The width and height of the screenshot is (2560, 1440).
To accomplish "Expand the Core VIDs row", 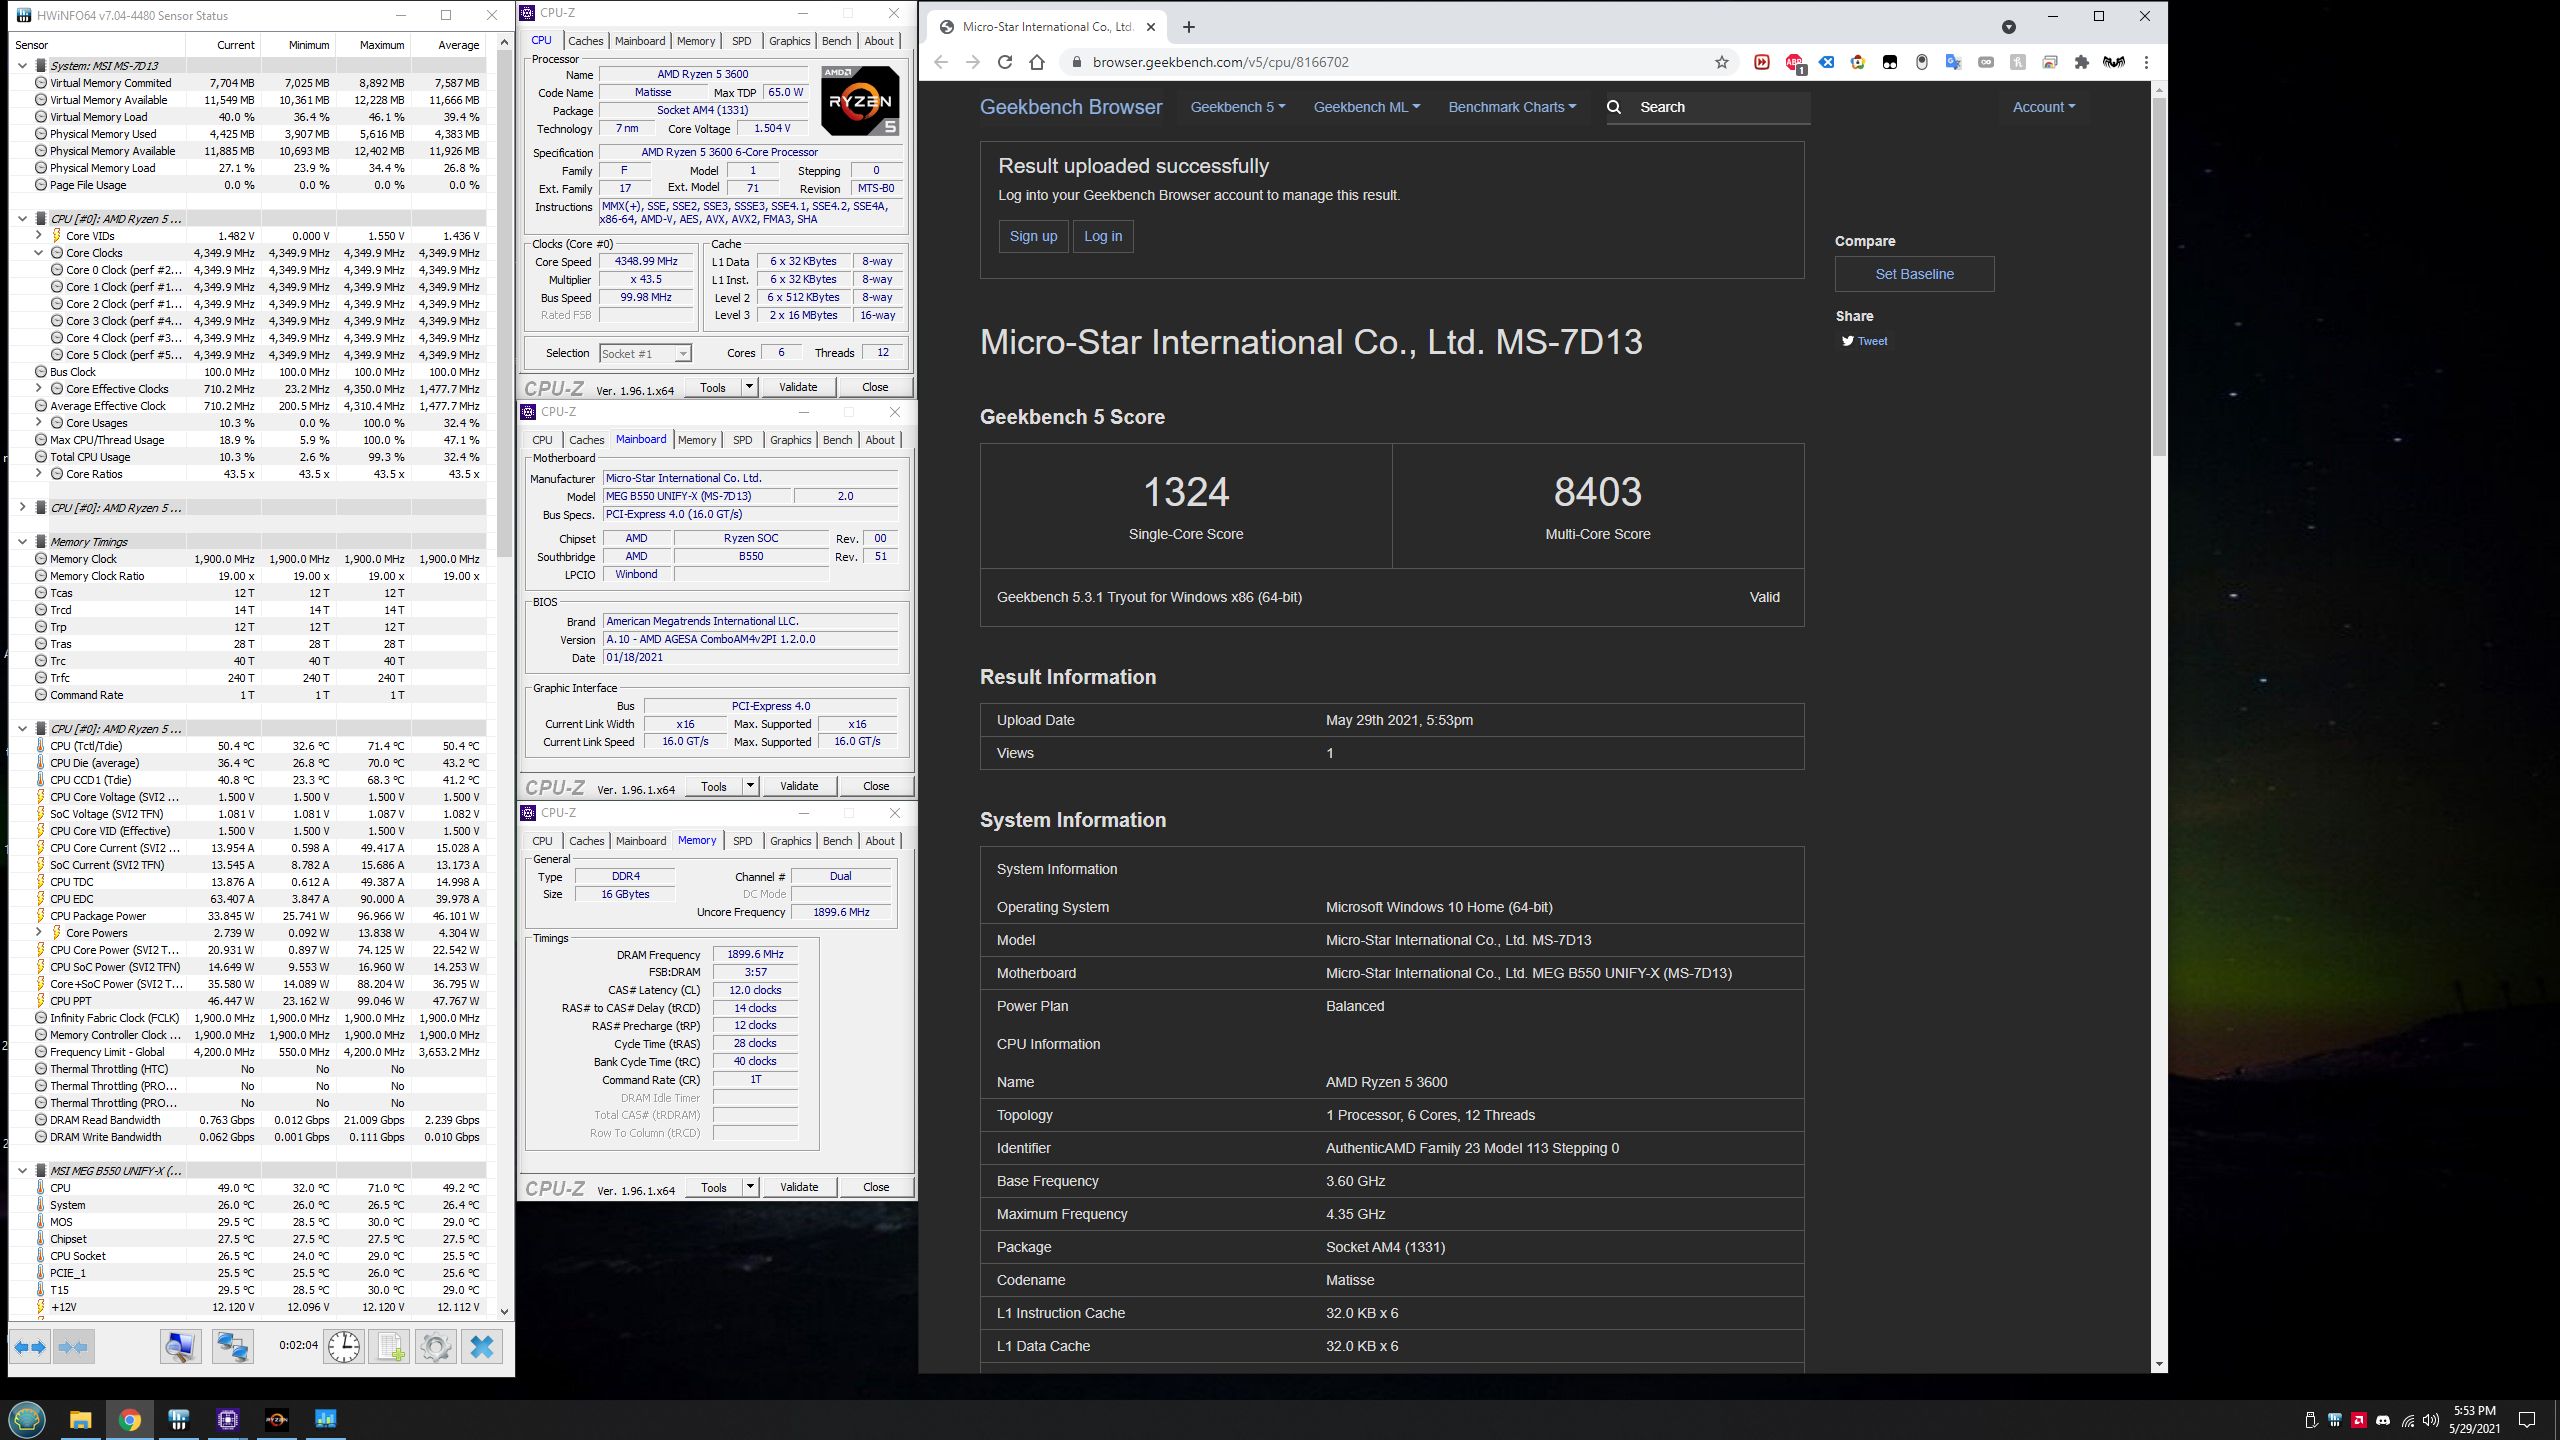I will [x=38, y=236].
